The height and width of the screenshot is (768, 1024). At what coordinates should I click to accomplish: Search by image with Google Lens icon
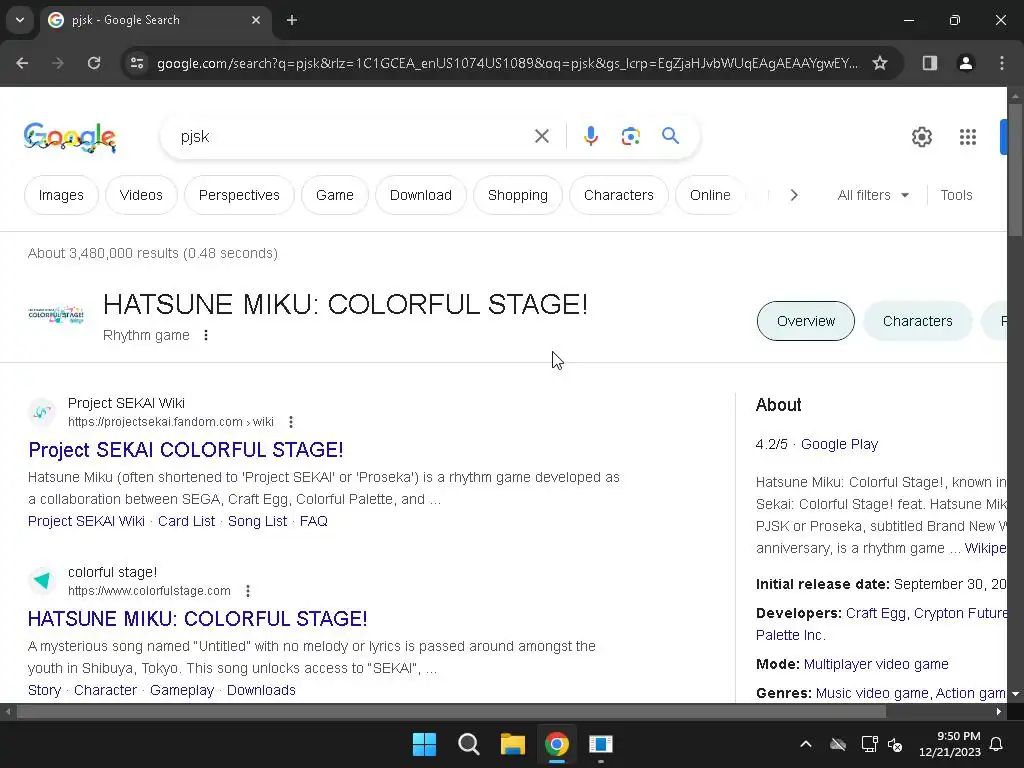630,136
